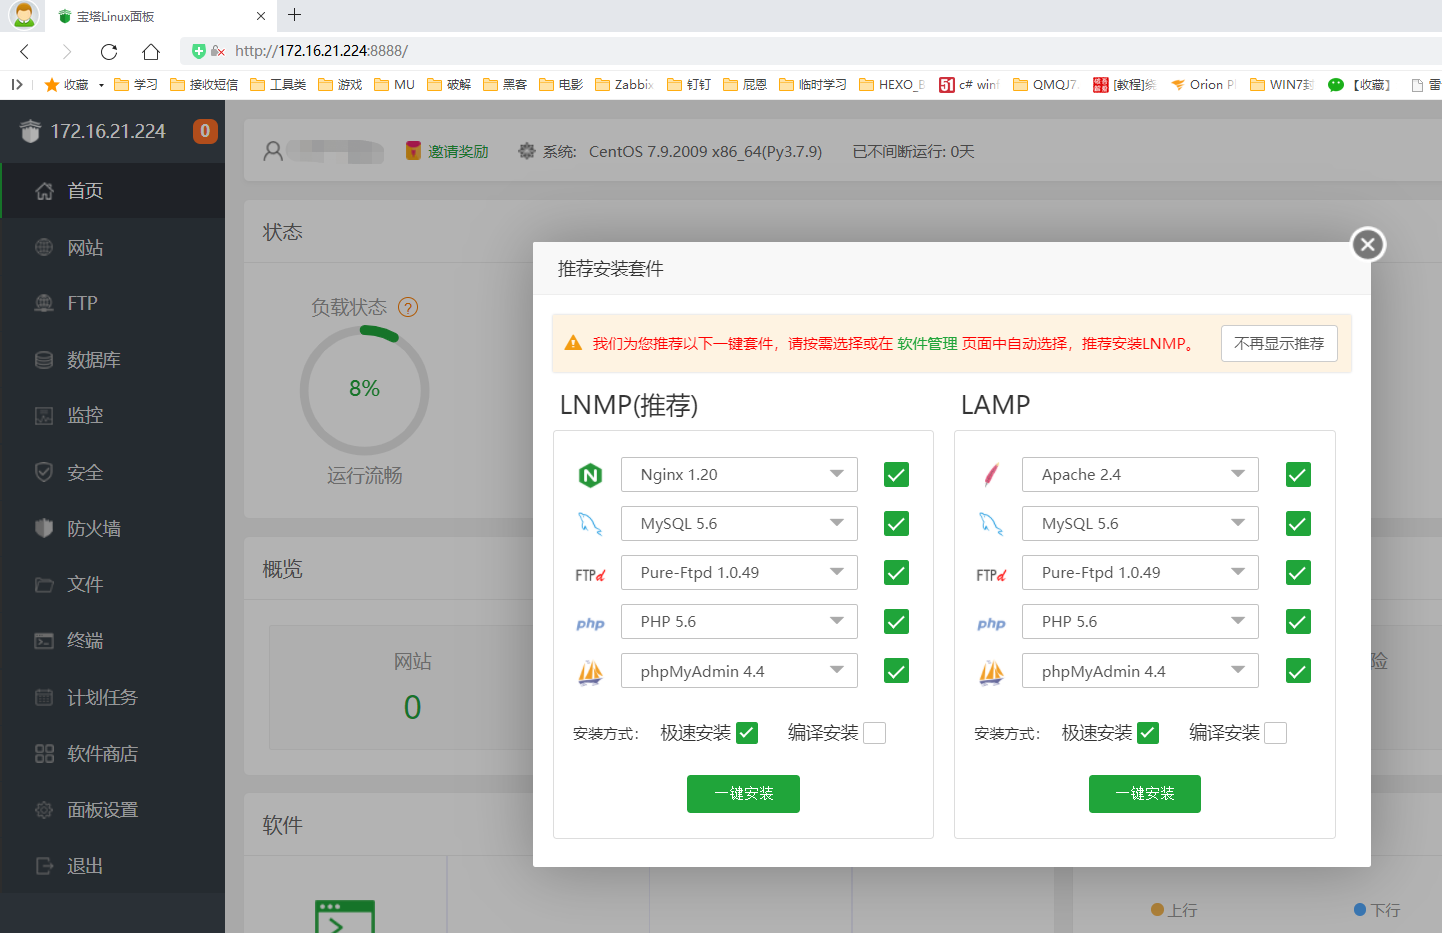
Task: Click the 负载状态 help question mark icon
Action: tap(408, 307)
